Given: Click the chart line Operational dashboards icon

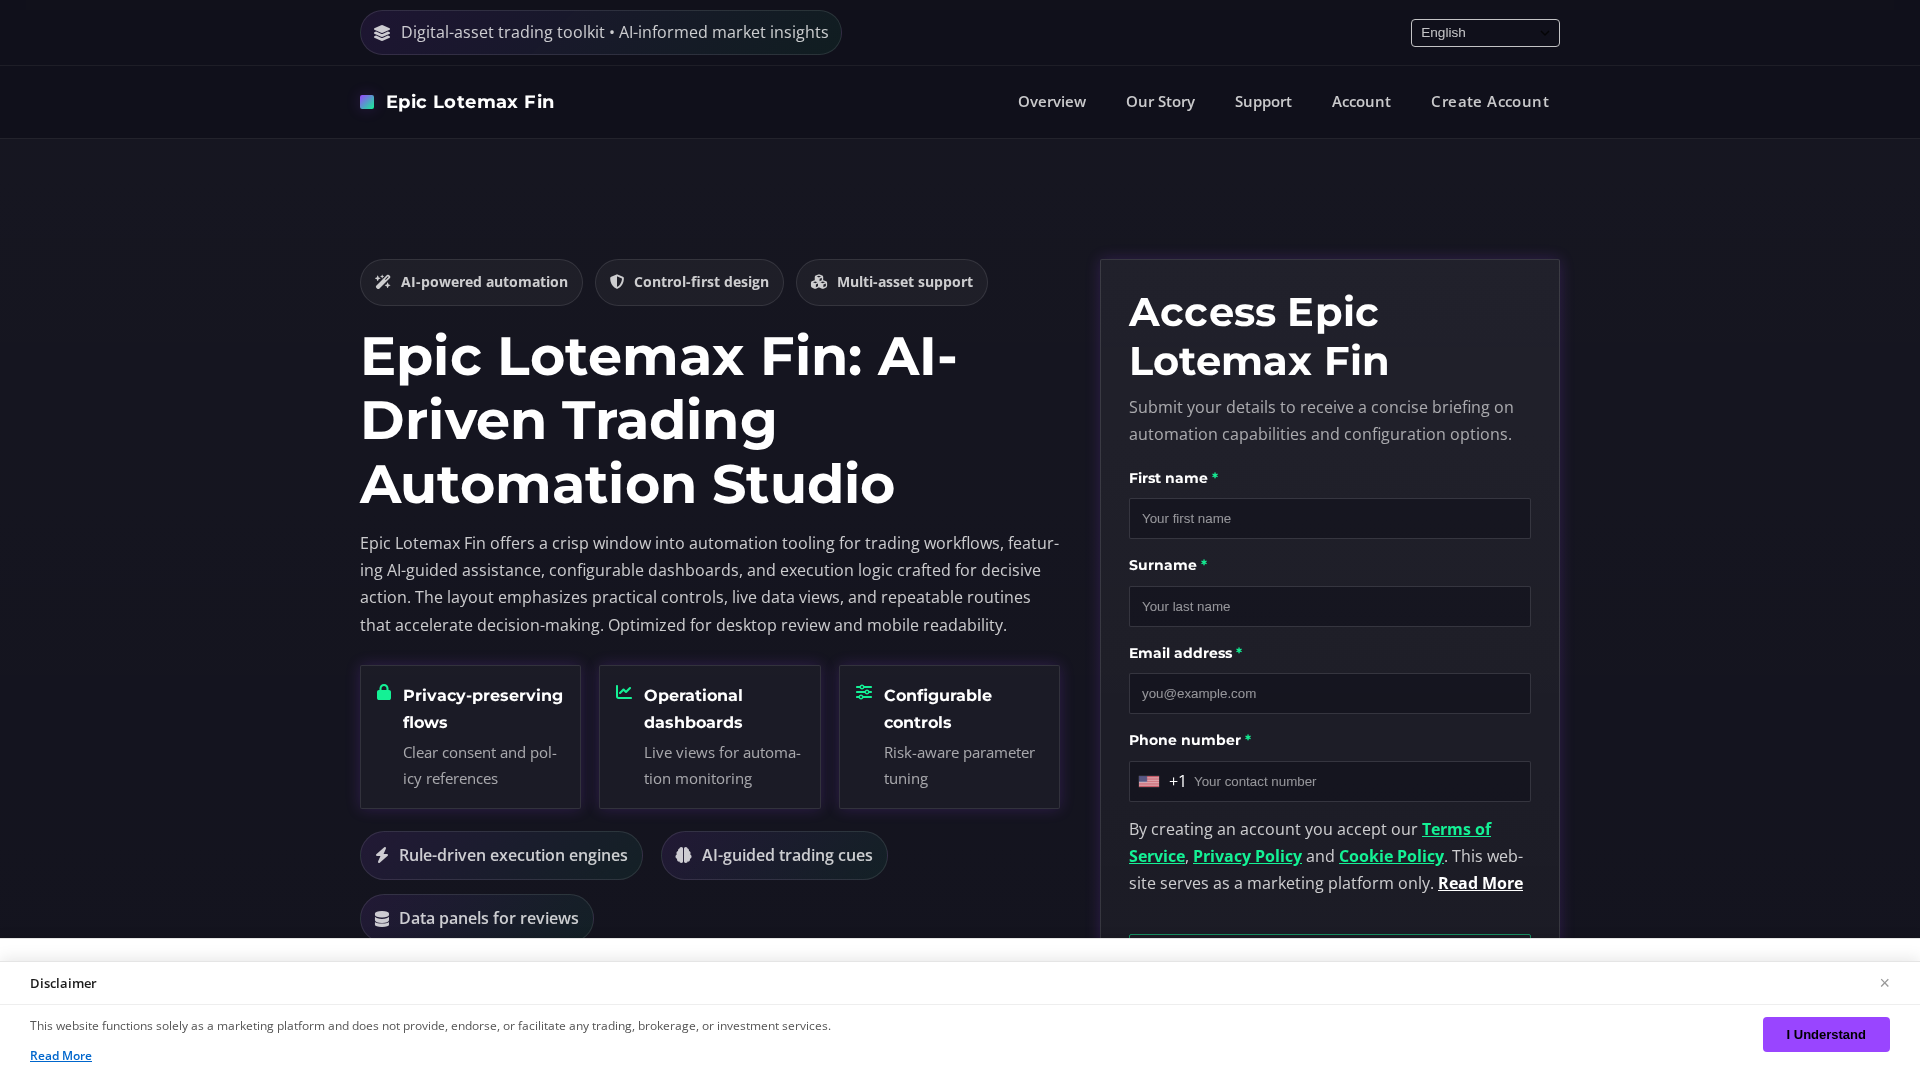Looking at the screenshot, I should 624,692.
